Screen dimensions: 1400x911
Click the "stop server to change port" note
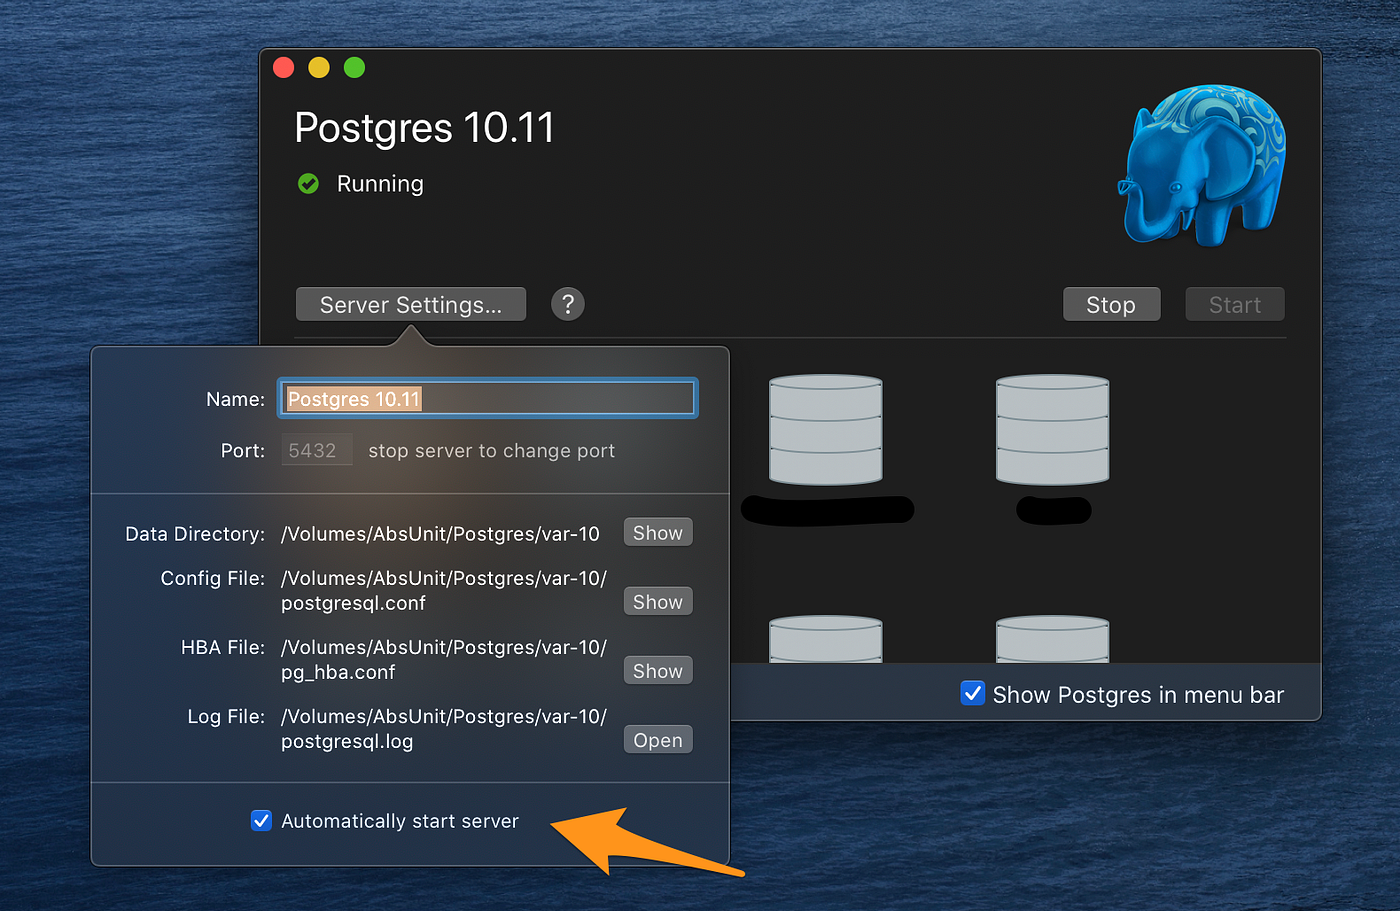(492, 451)
